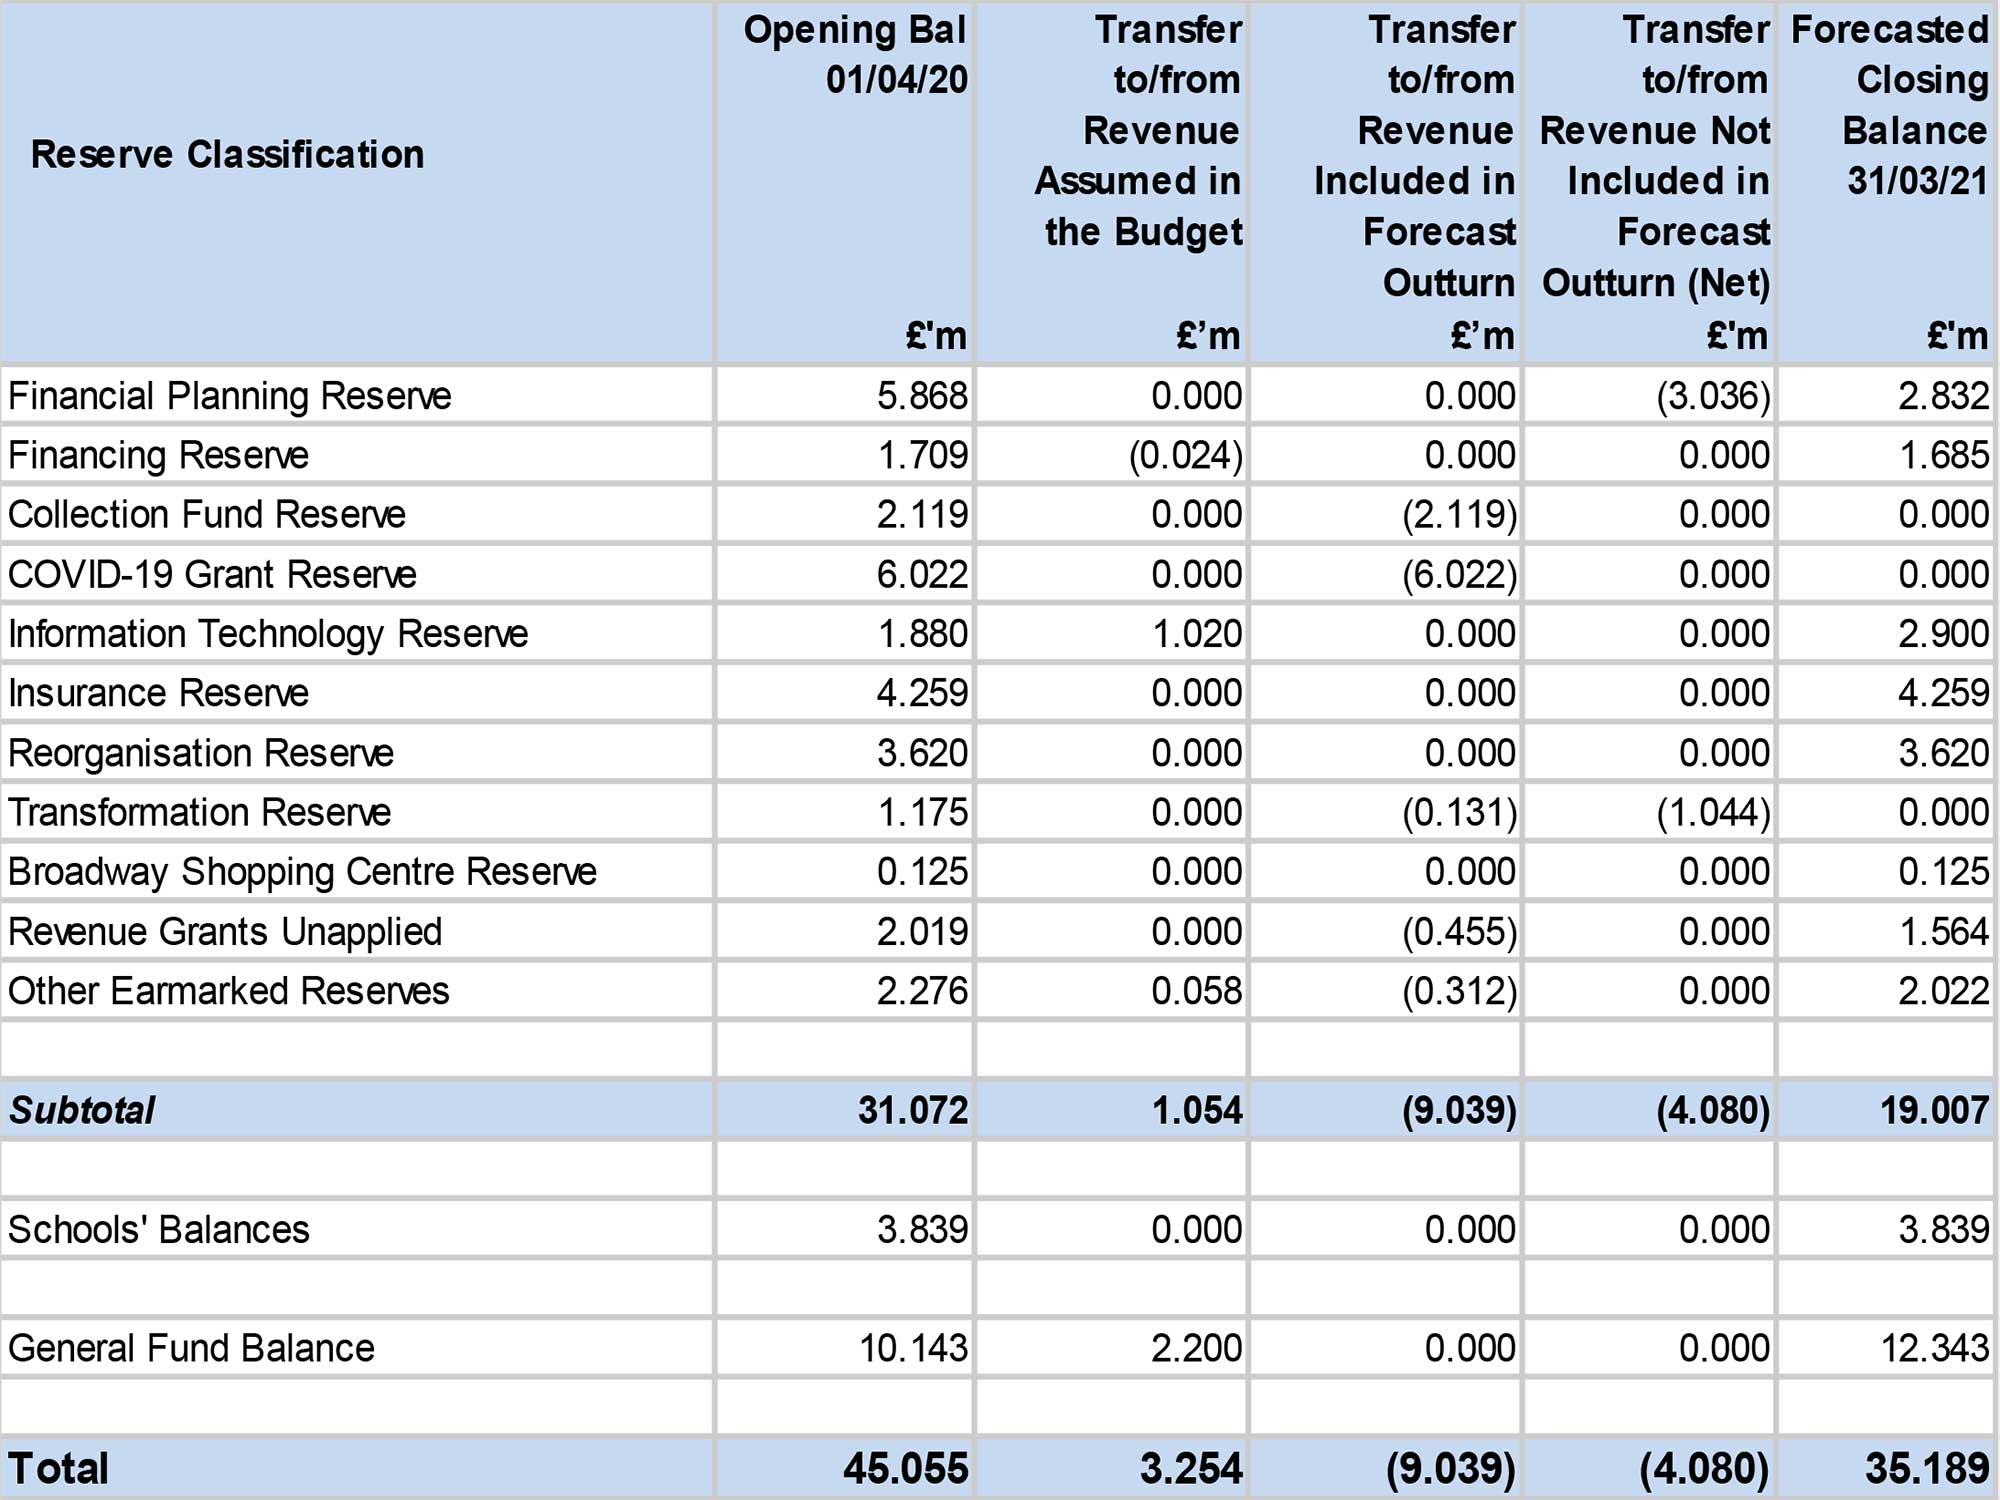Select the Reorganisation Reserve row label

tap(201, 753)
